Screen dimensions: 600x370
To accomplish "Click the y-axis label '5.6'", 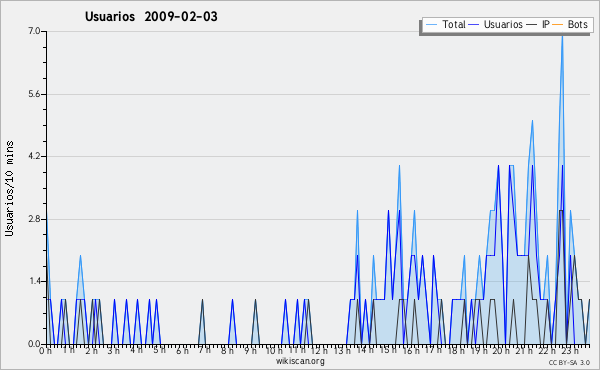I will click(x=34, y=94).
